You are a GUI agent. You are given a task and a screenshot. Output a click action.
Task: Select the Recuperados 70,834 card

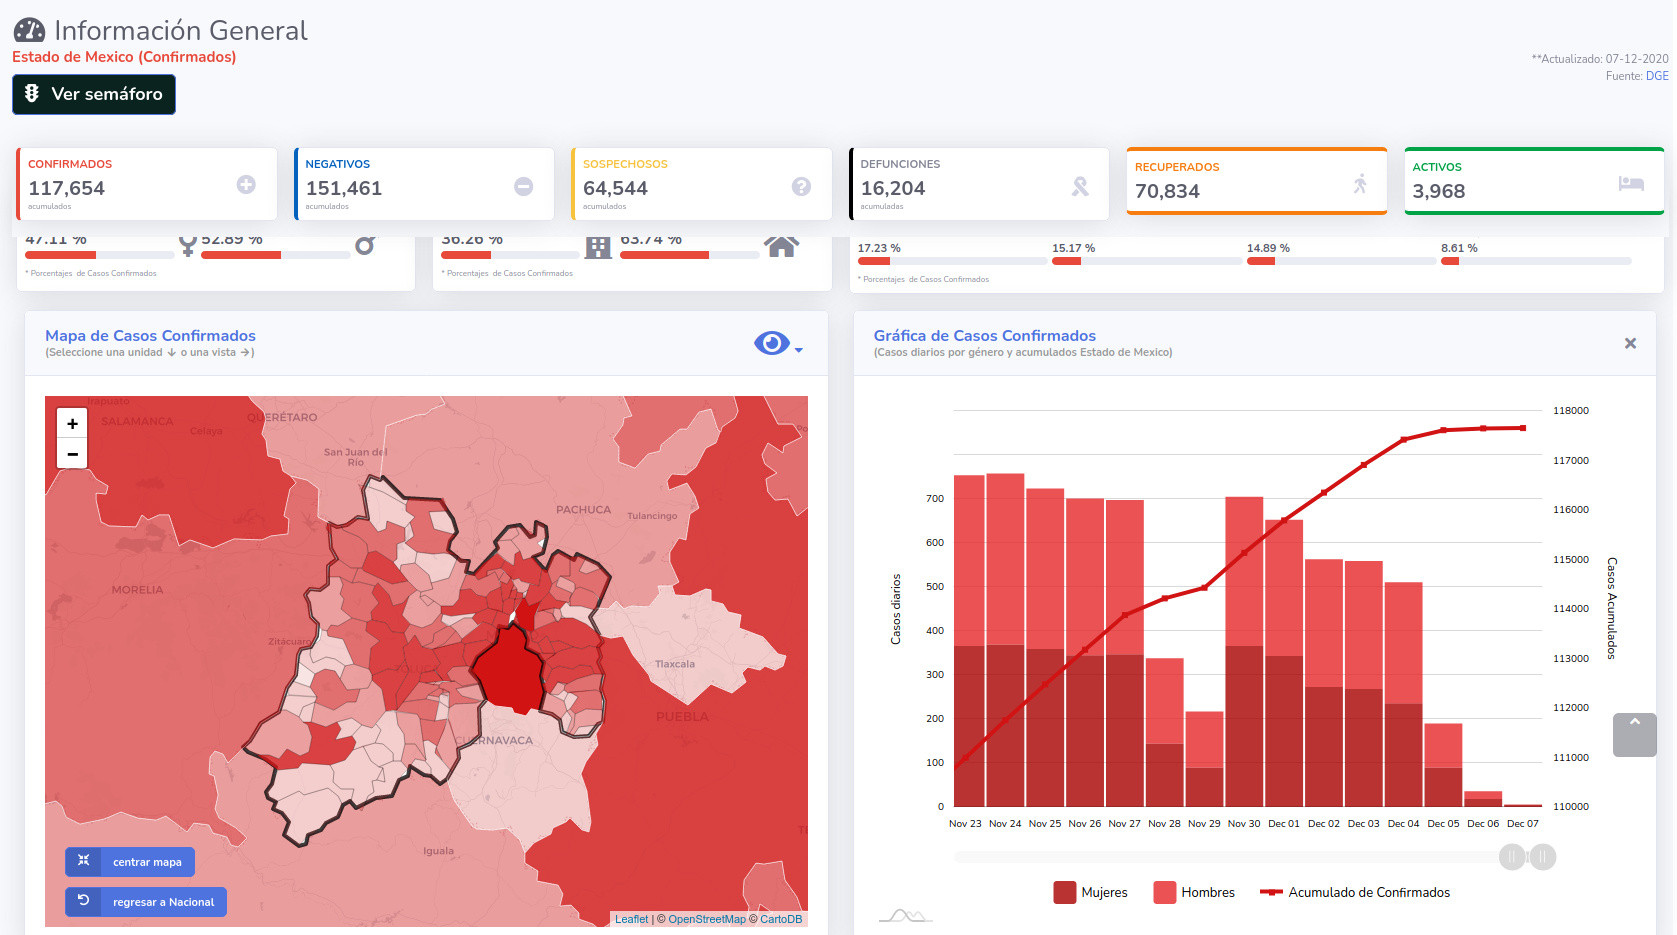1257,181
